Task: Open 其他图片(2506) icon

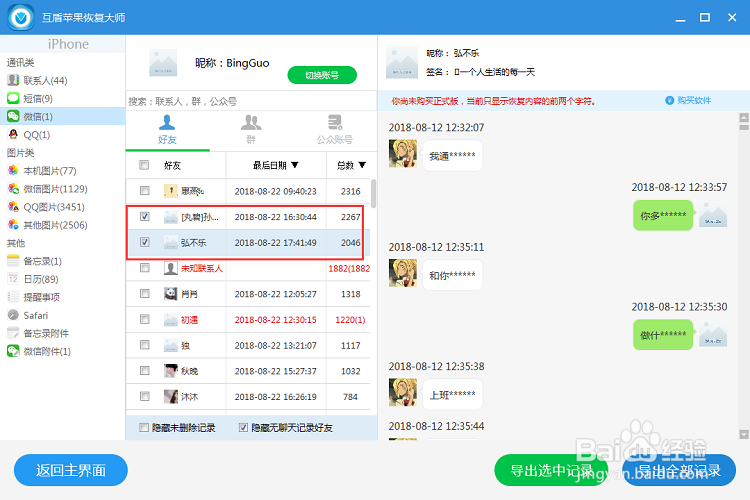Action: tap(13, 225)
